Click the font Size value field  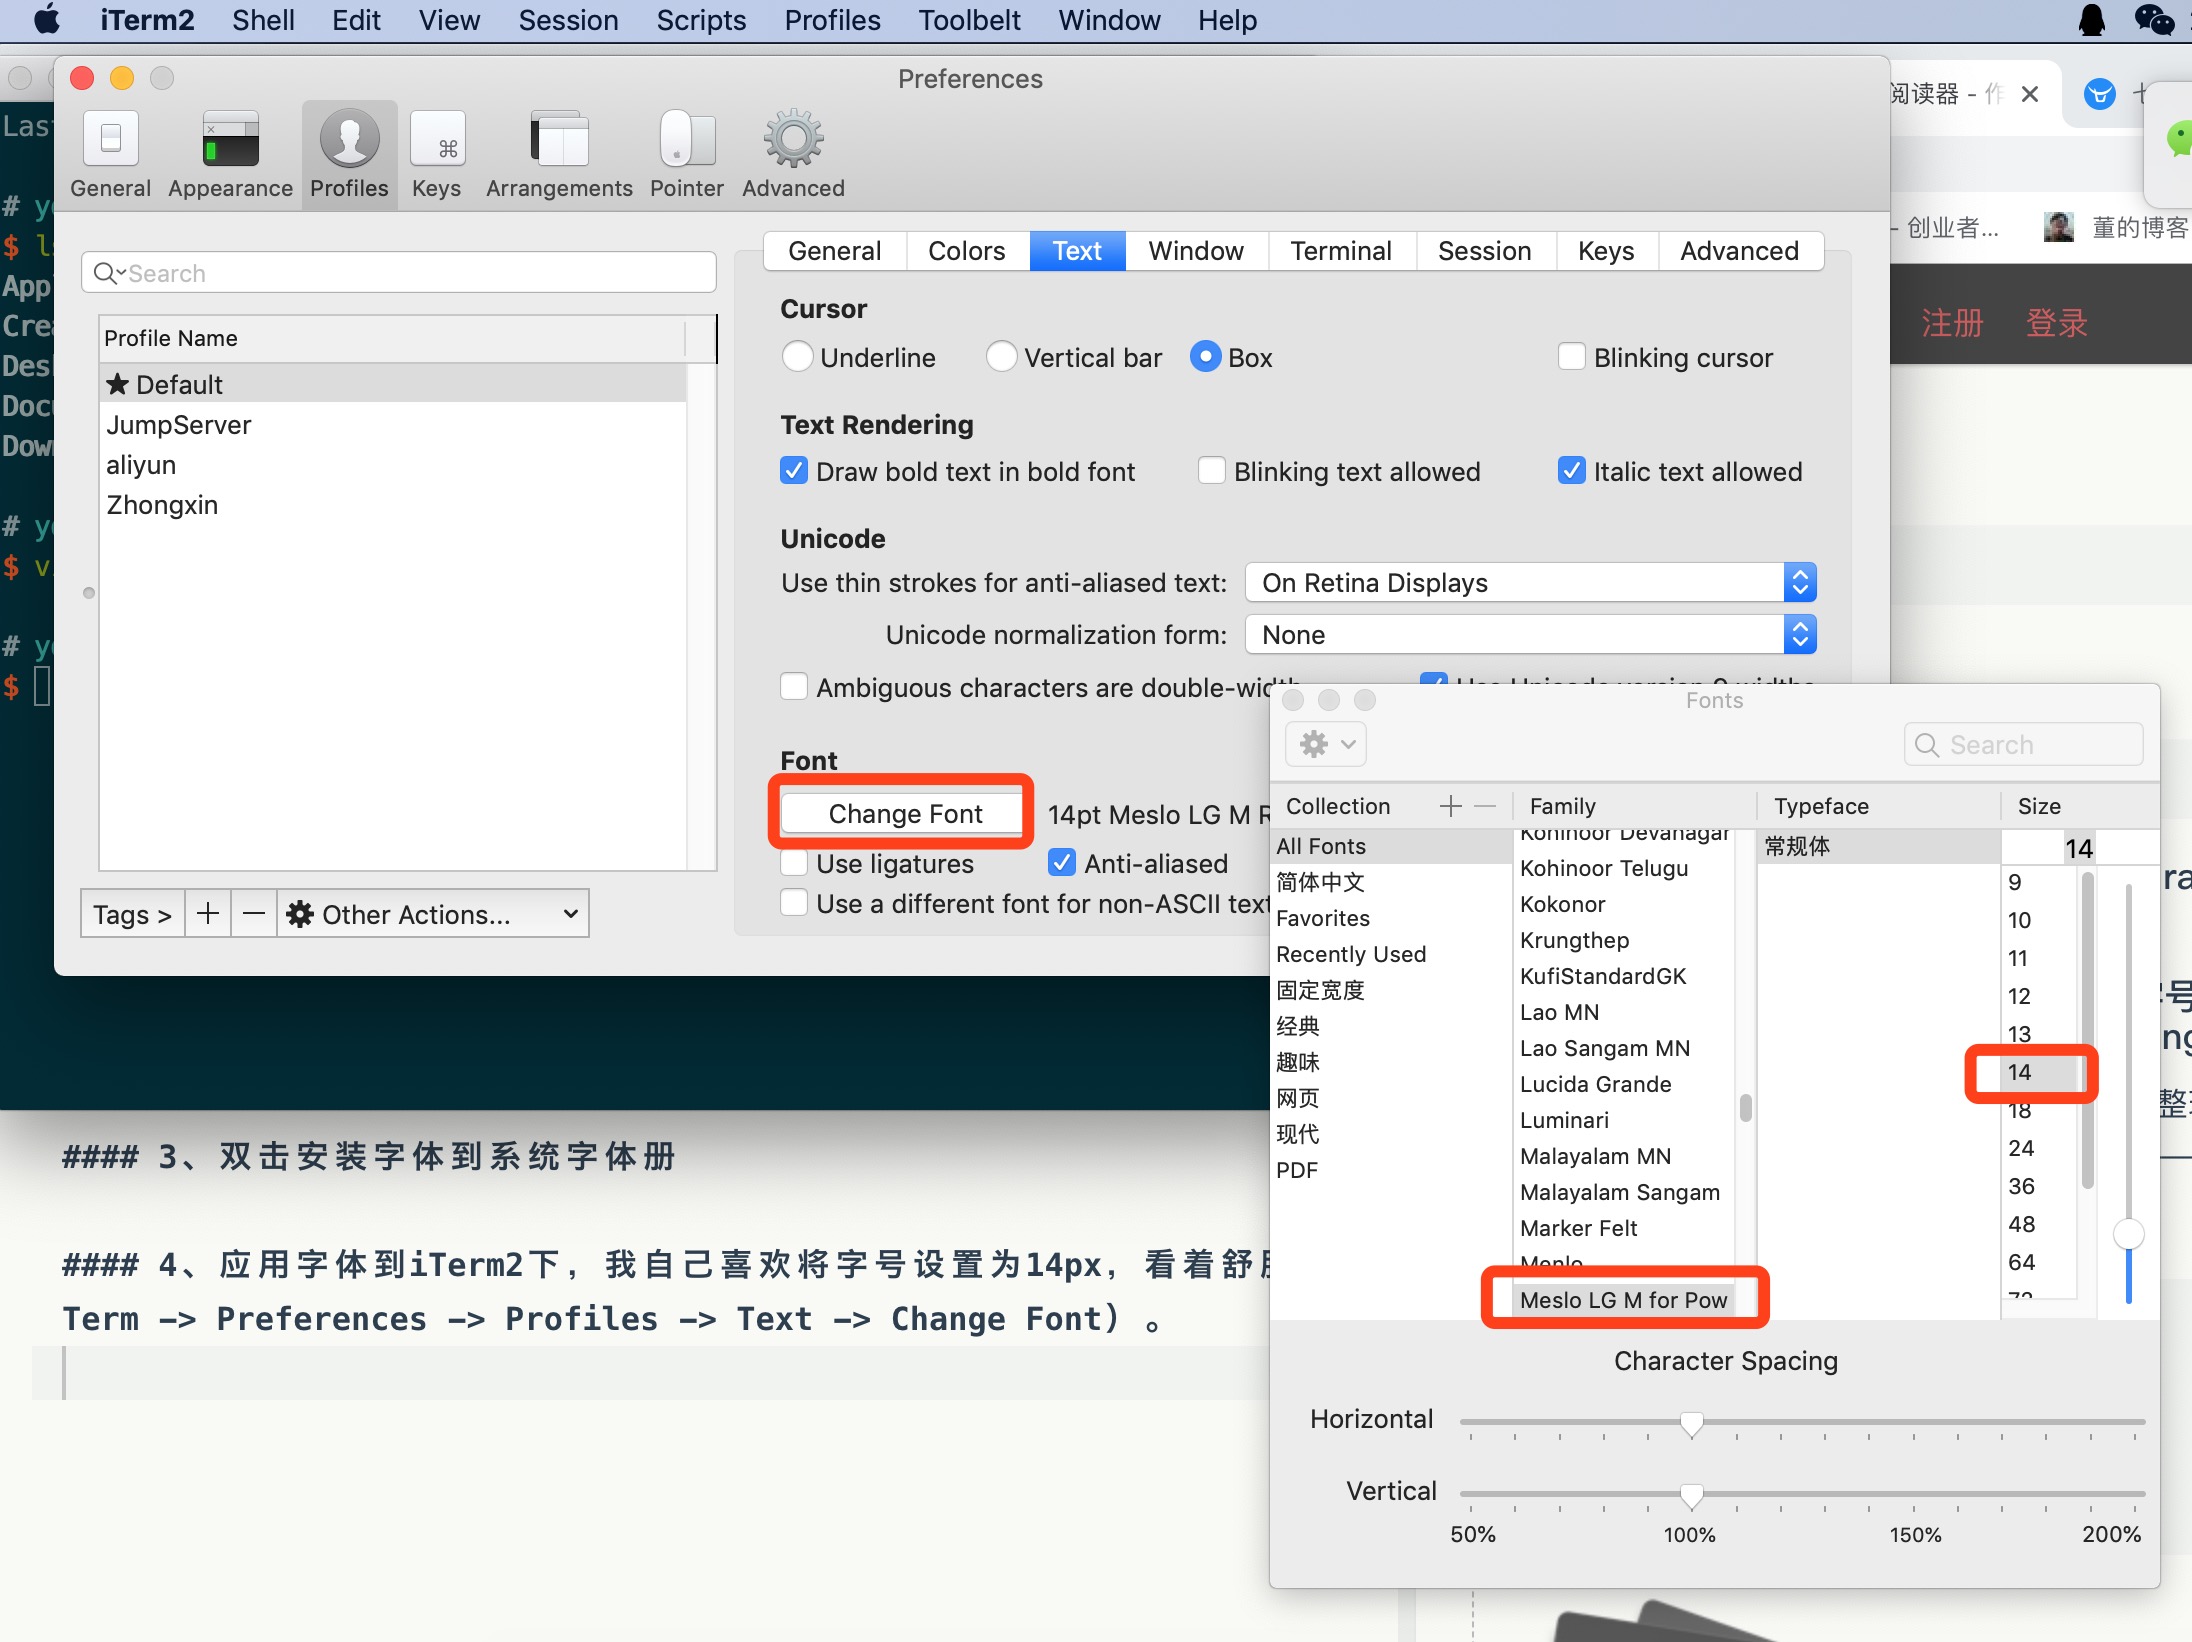(x=2079, y=848)
